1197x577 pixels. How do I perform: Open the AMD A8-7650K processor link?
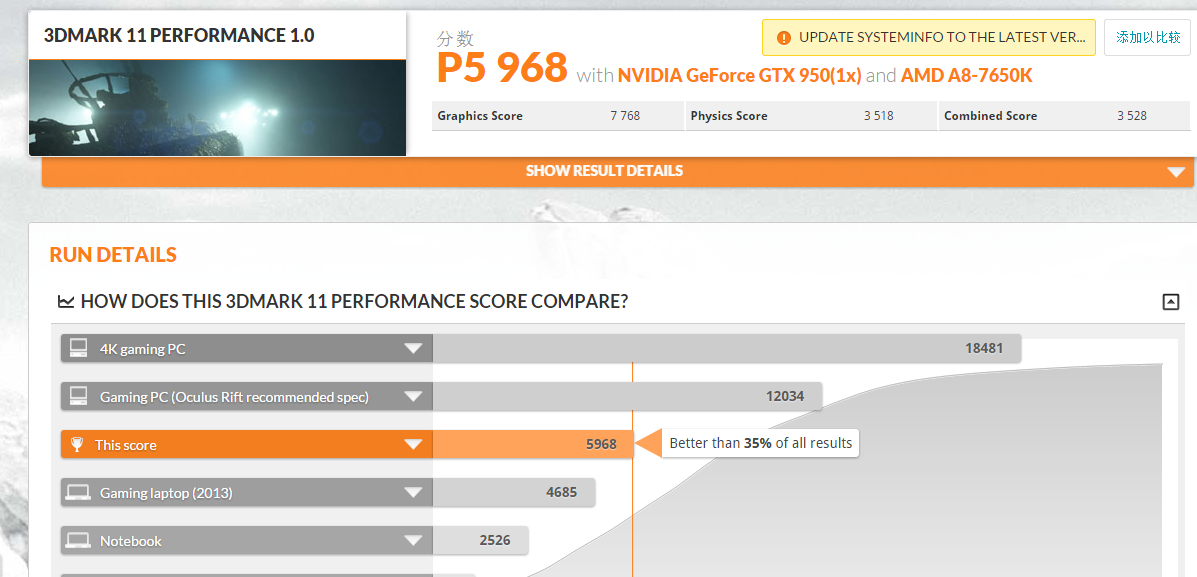coord(966,76)
